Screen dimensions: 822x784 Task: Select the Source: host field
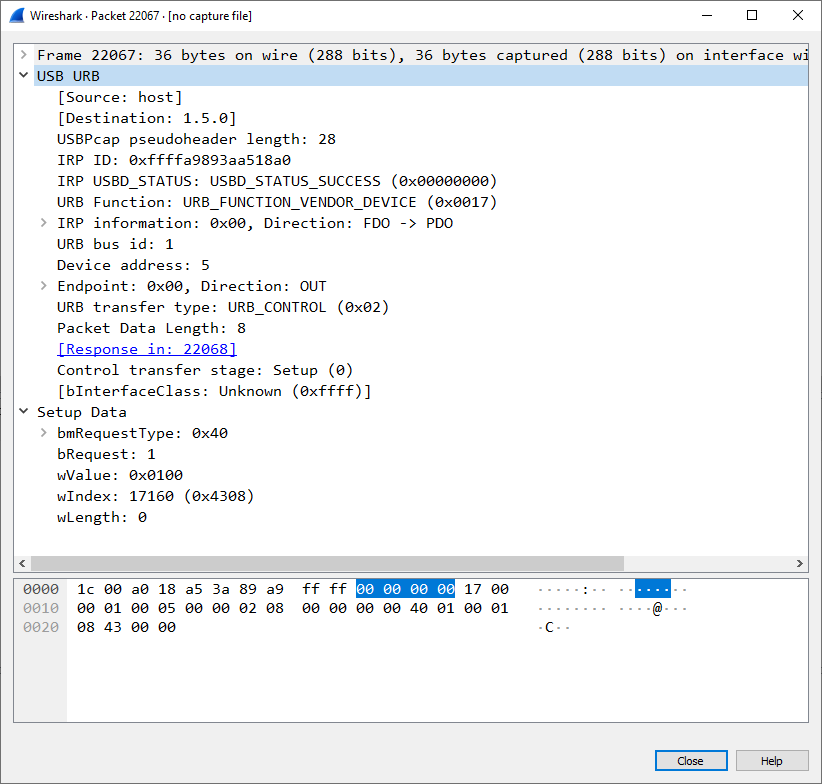pyautogui.click(x=110, y=96)
